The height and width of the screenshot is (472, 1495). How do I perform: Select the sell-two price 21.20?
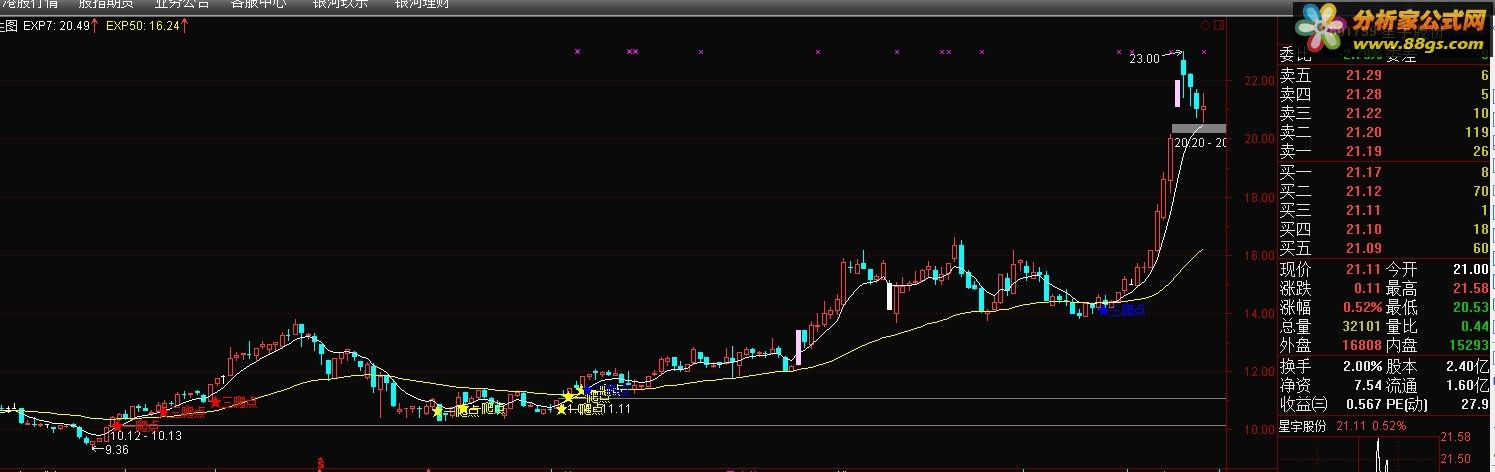pyautogui.click(x=1364, y=132)
